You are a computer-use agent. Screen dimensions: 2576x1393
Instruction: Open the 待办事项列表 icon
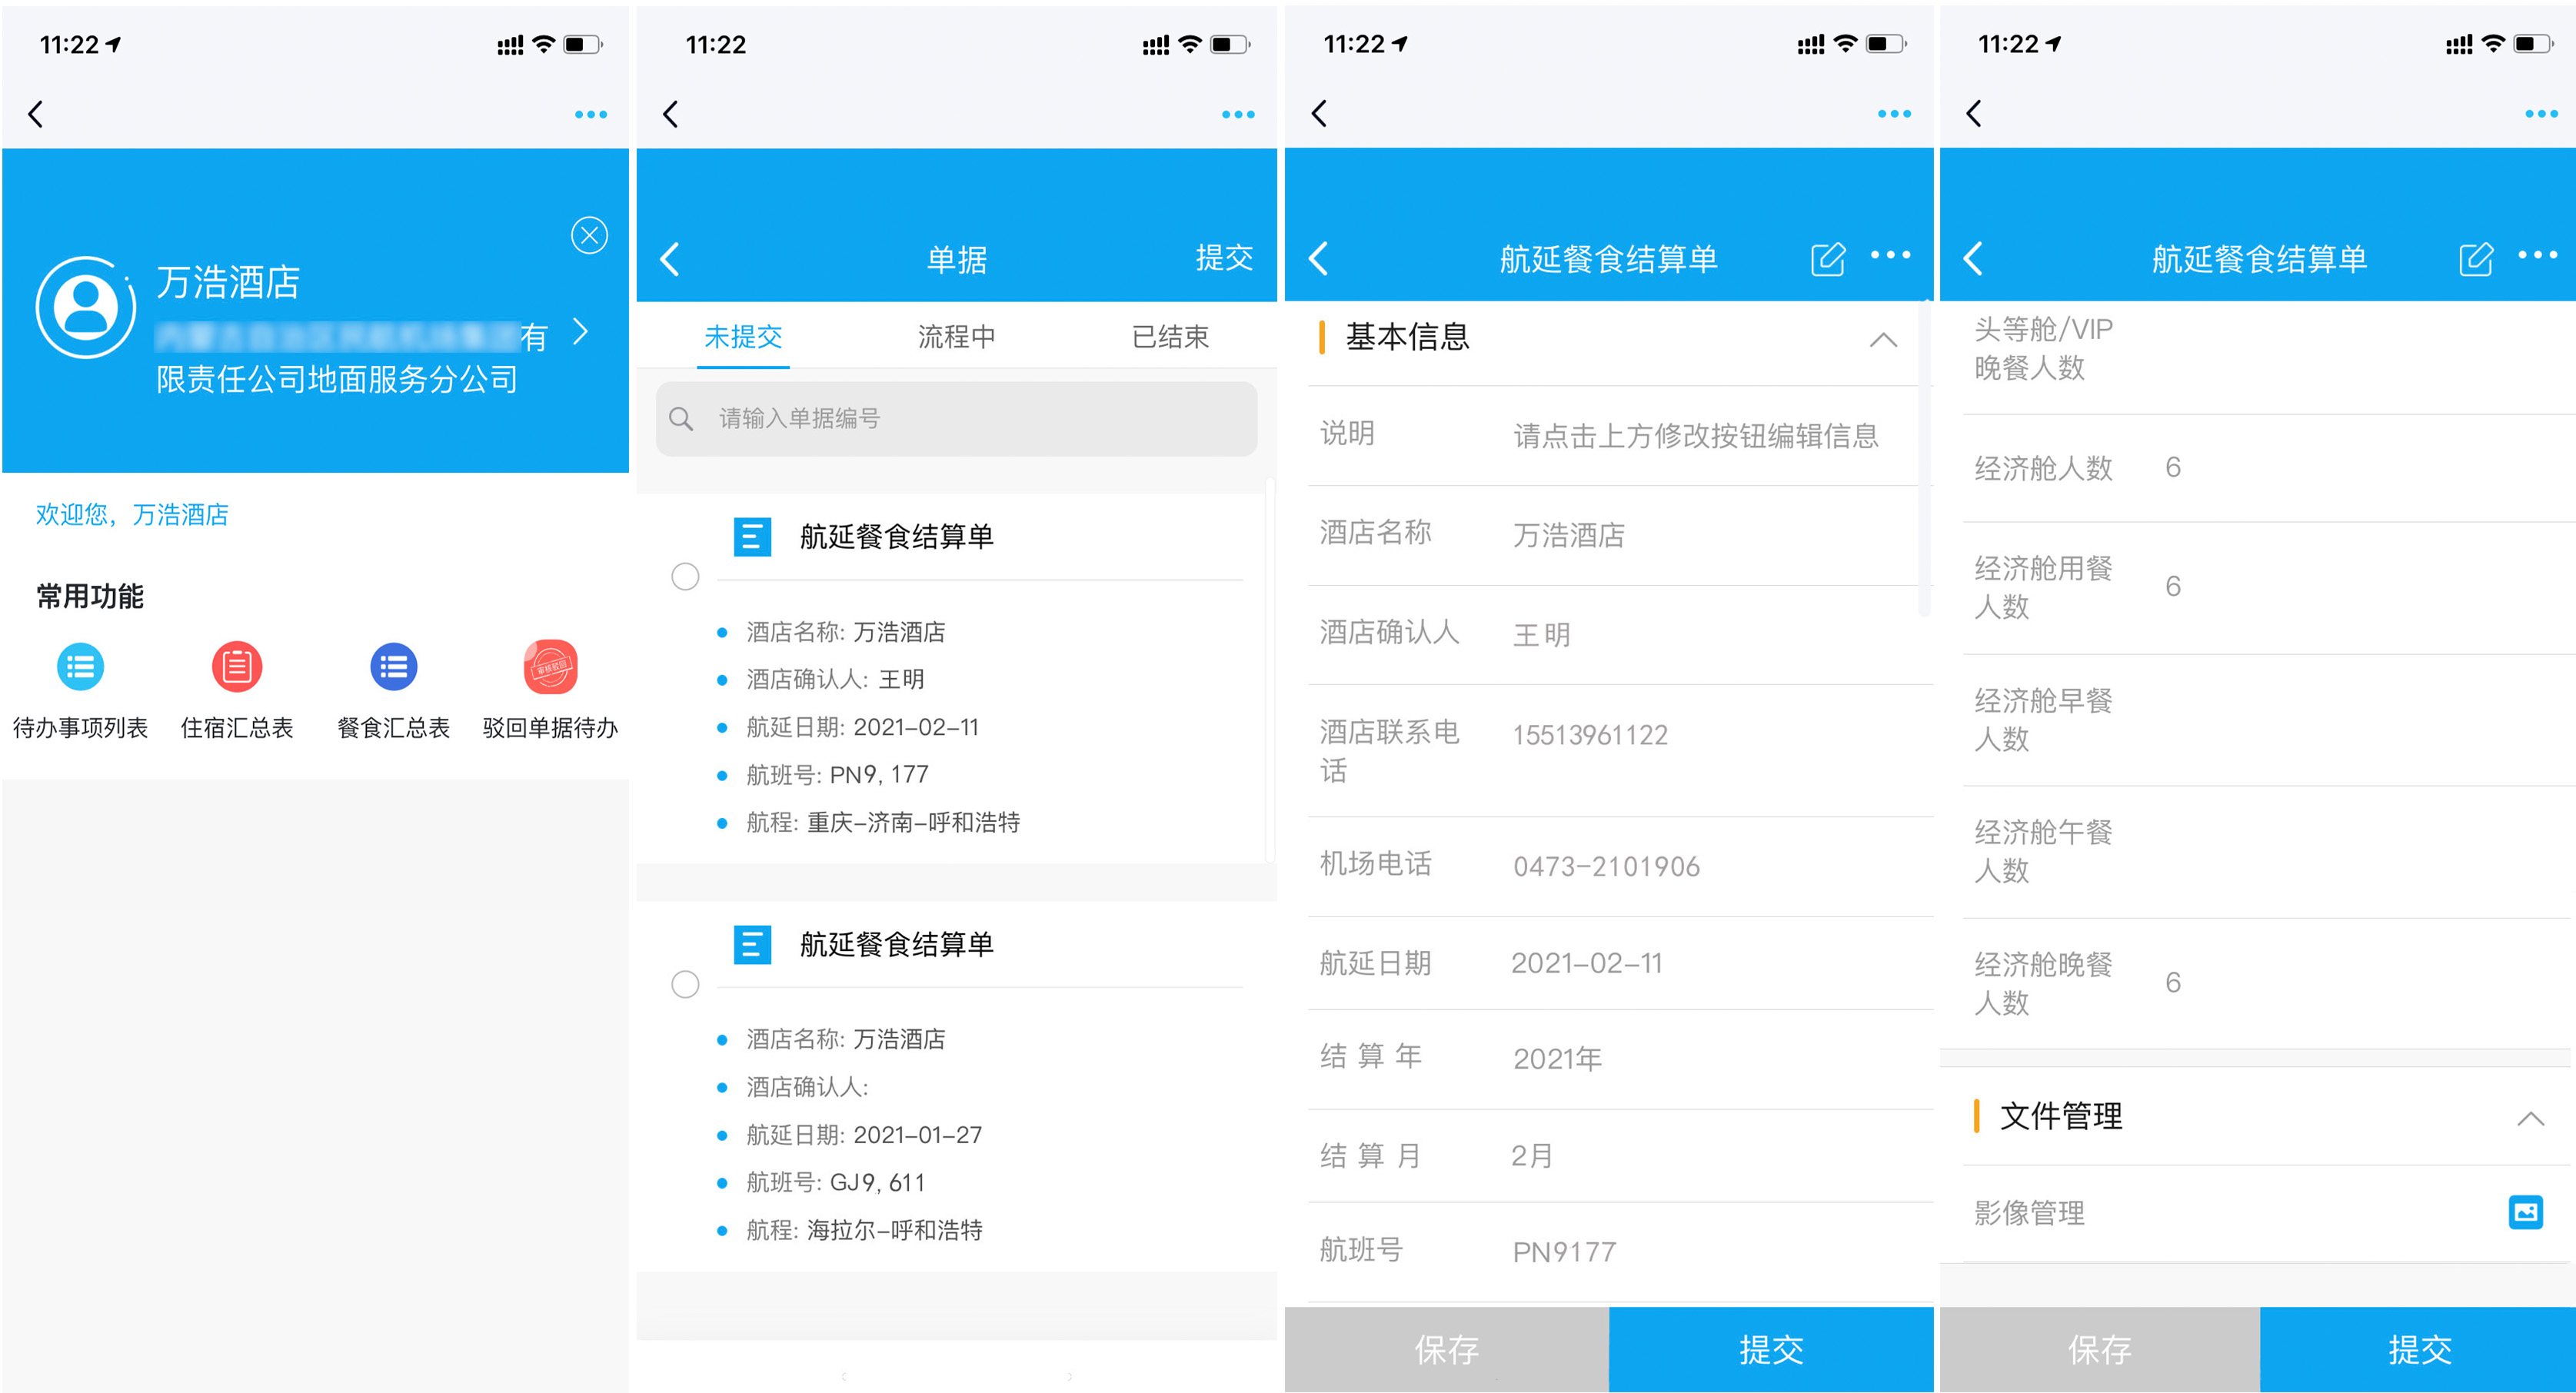pos(80,667)
